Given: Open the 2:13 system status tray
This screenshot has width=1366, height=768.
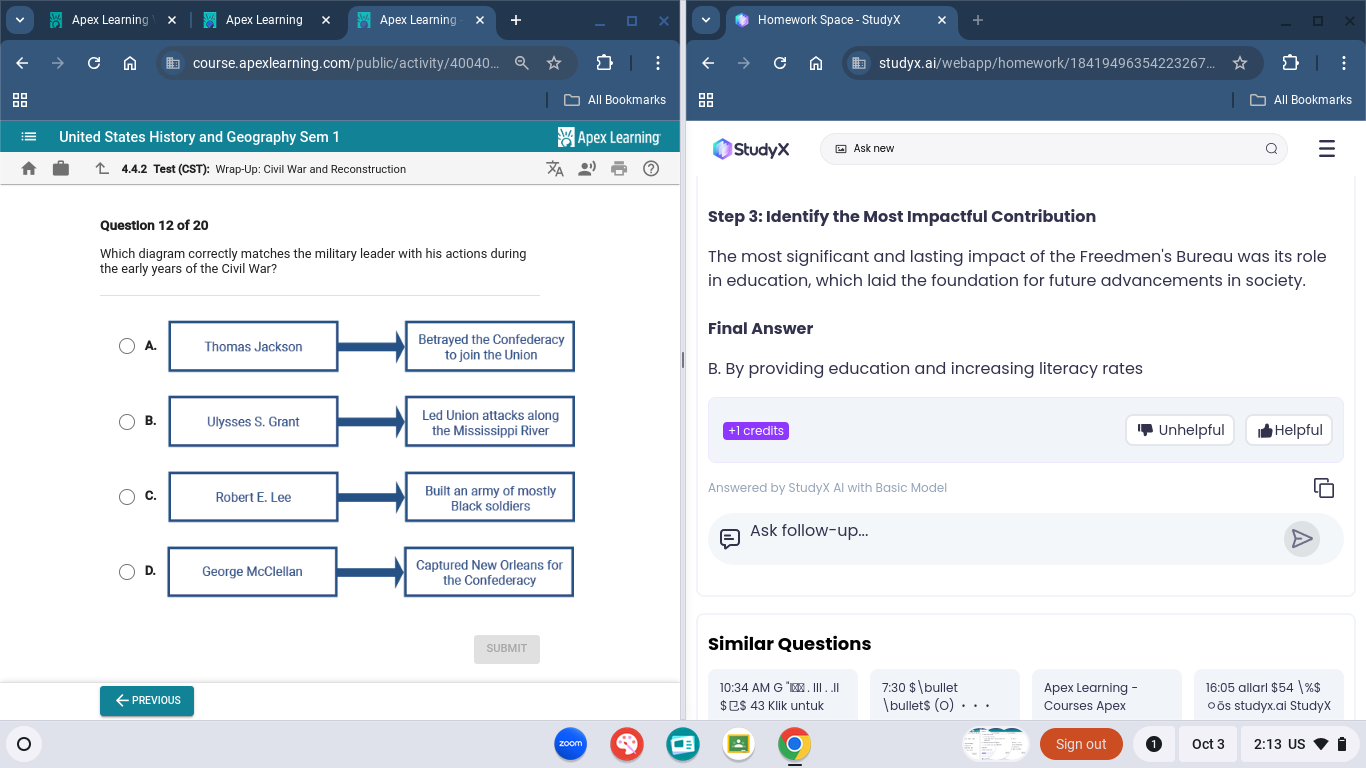Looking at the screenshot, I should click(x=1300, y=744).
